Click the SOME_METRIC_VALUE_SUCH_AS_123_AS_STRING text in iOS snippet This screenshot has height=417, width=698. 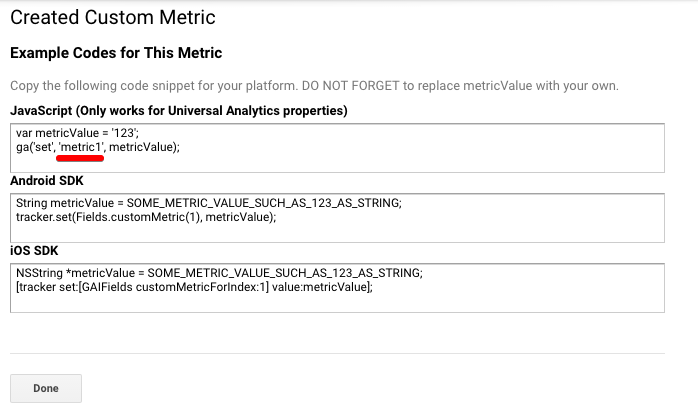tap(284, 273)
